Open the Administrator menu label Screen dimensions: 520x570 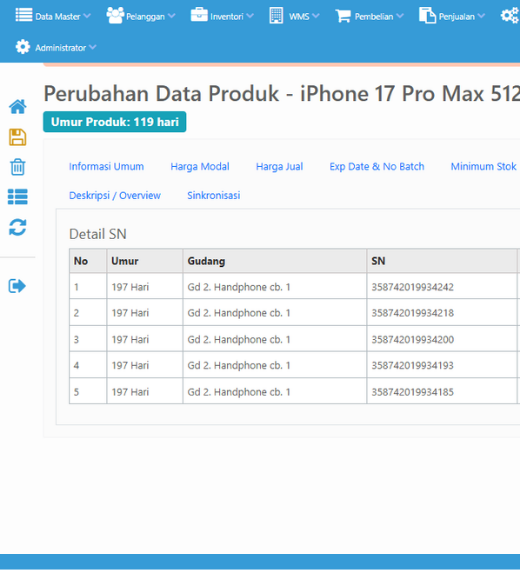(x=60, y=48)
